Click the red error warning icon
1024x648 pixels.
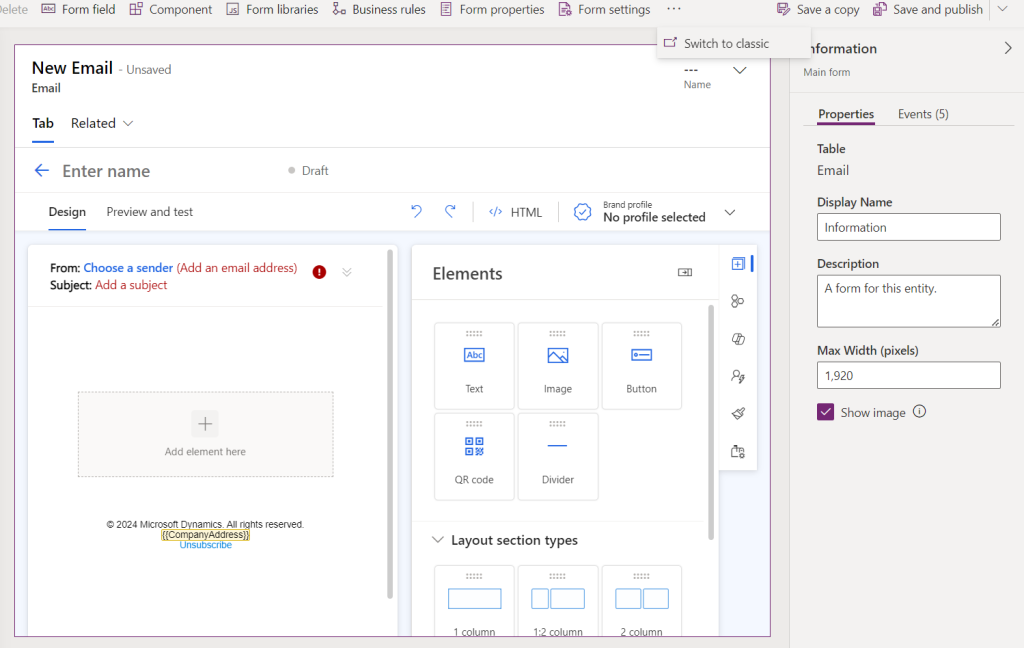[319, 272]
